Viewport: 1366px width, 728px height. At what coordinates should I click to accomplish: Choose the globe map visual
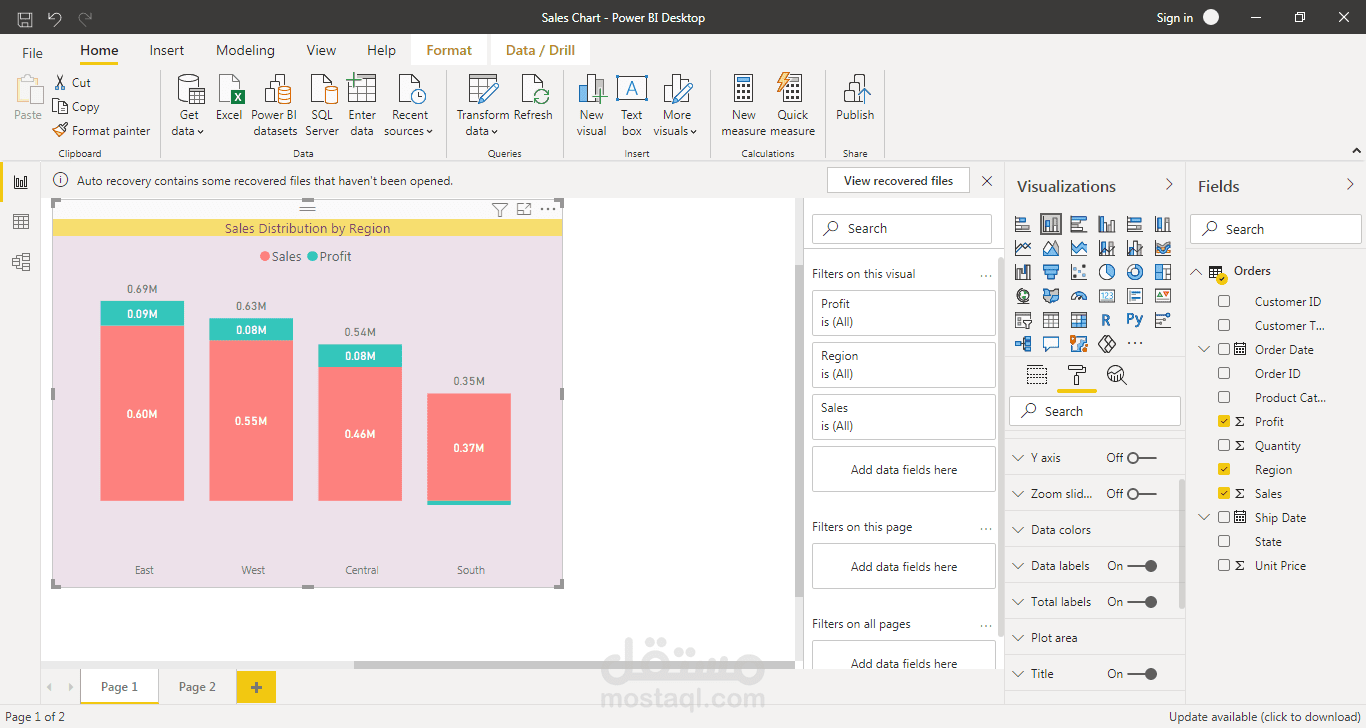click(1023, 296)
